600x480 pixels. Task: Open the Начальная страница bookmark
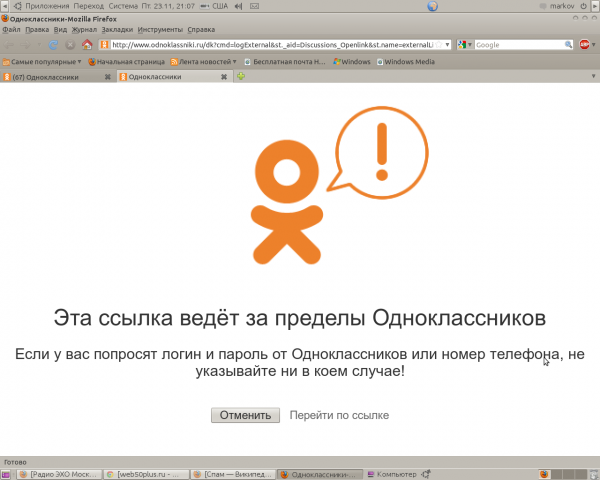click(x=126, y=62)
